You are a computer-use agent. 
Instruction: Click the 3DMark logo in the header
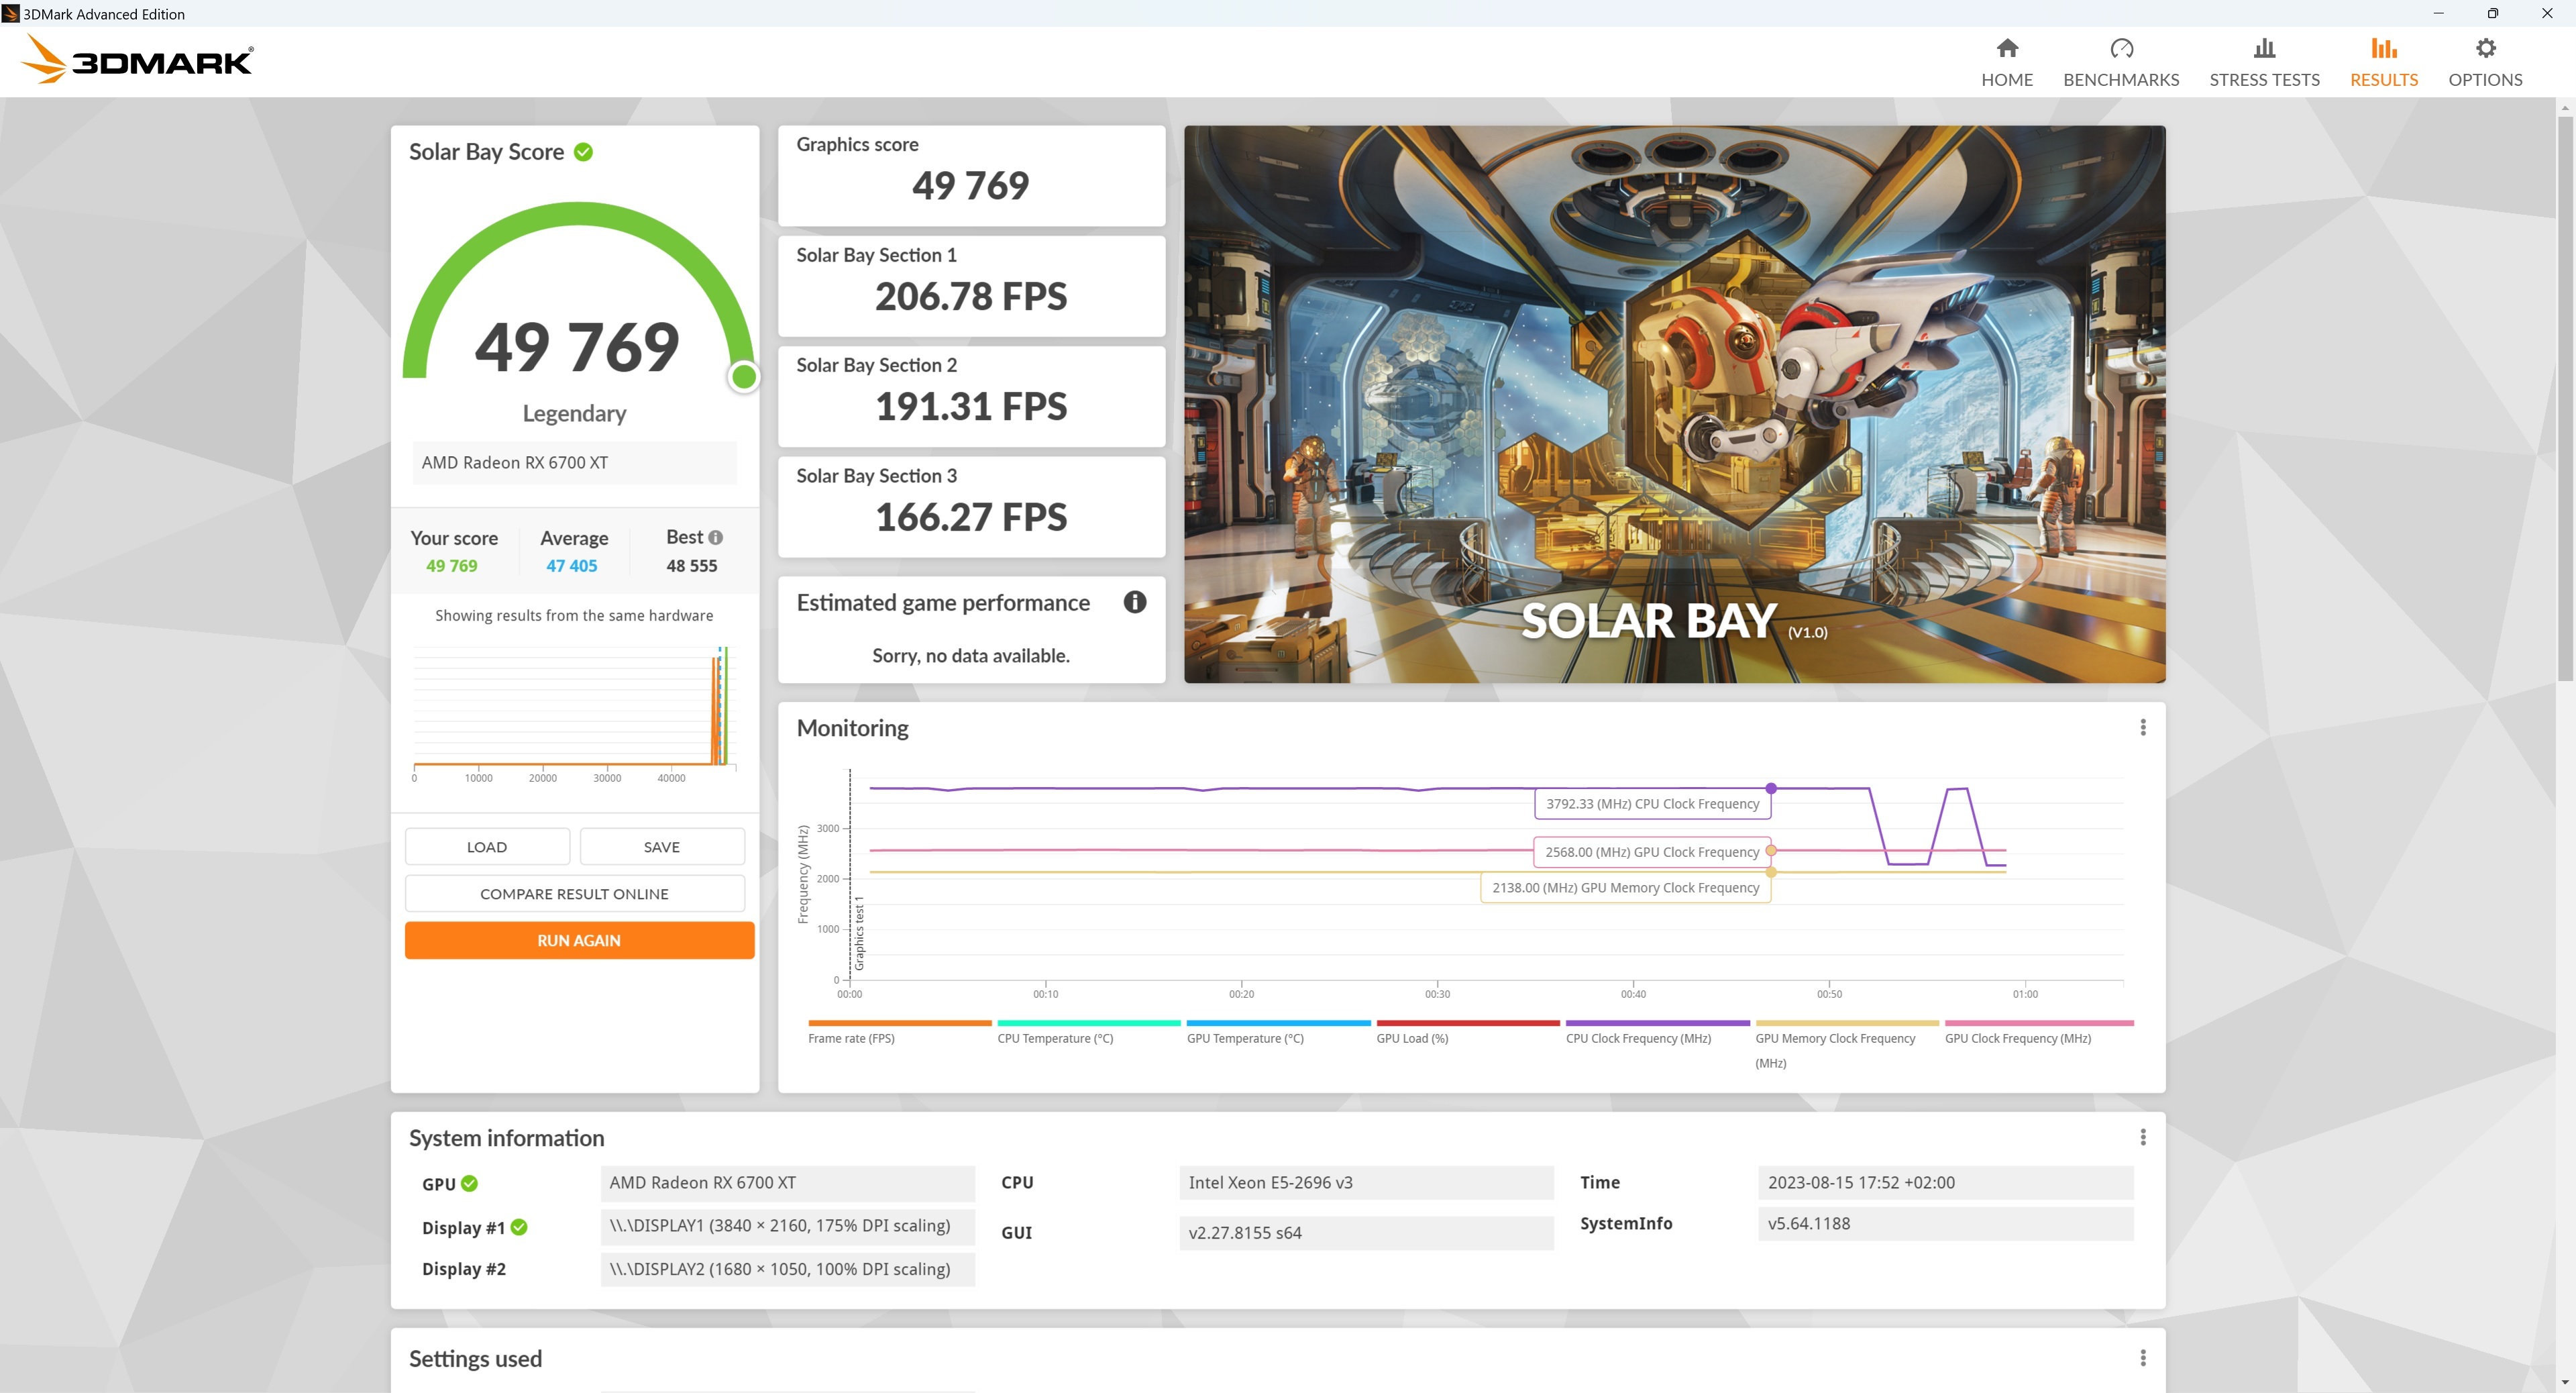tap(138, 60)
